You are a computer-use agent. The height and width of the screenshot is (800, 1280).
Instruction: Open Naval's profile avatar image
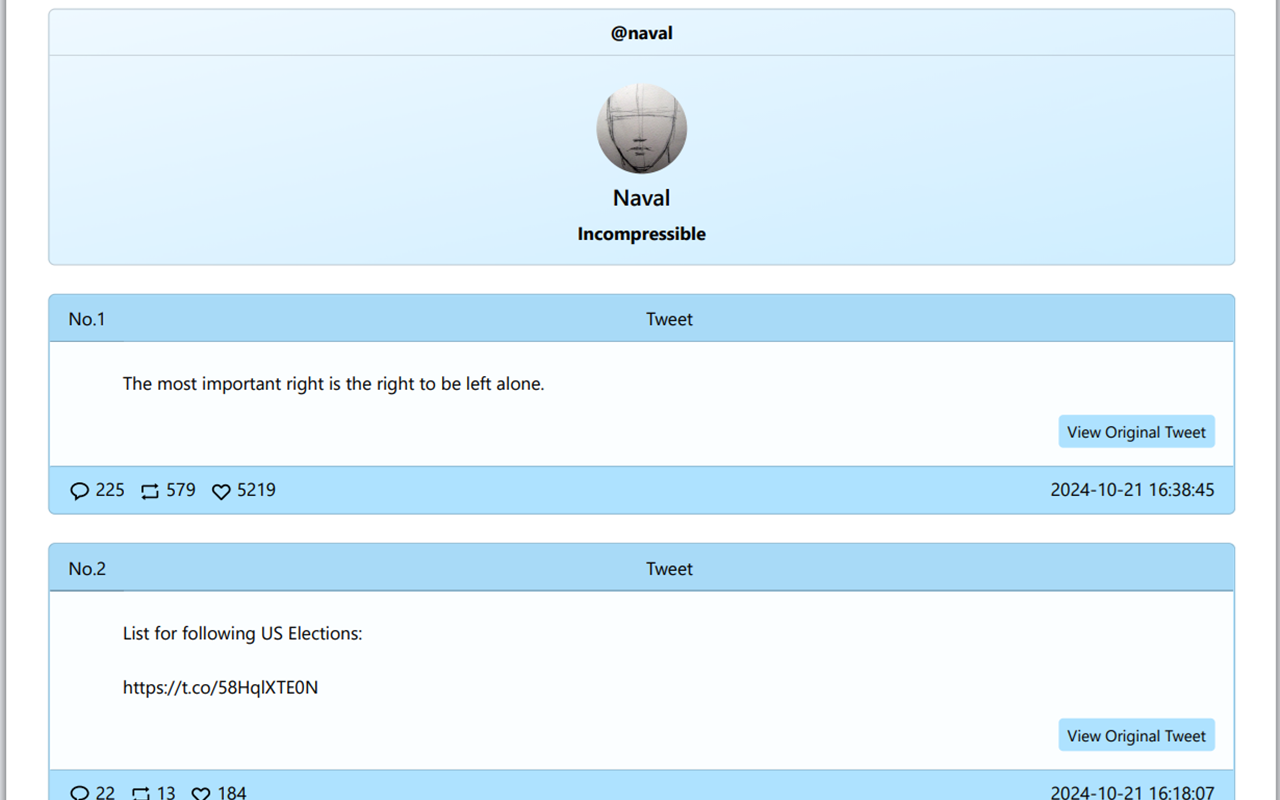tap(642, 128)
